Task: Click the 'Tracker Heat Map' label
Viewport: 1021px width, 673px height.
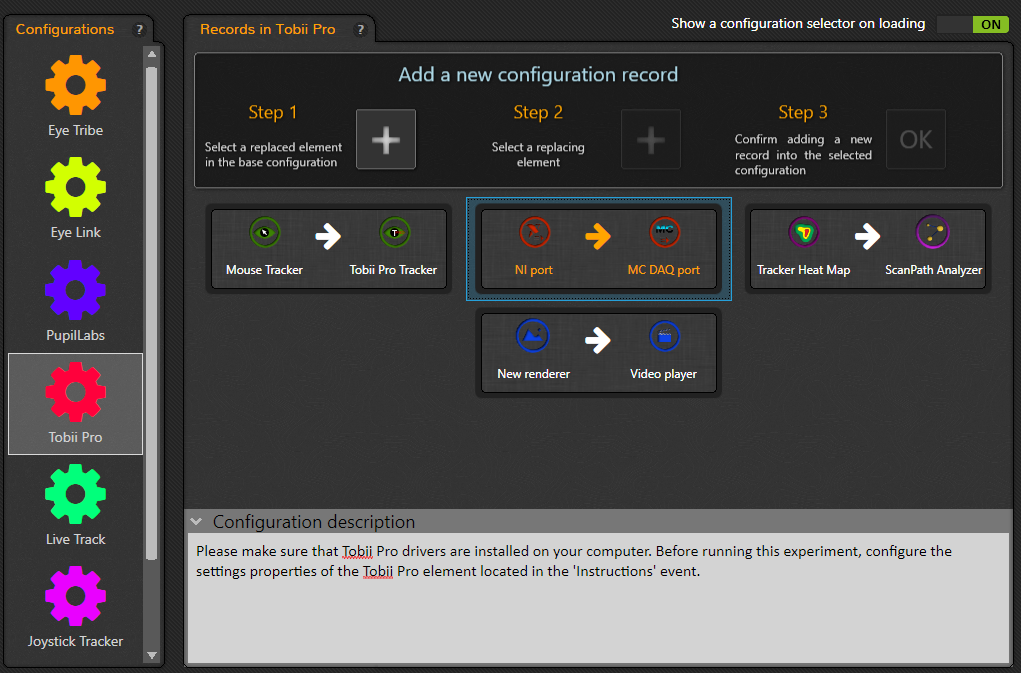Action: click(804, 269)
